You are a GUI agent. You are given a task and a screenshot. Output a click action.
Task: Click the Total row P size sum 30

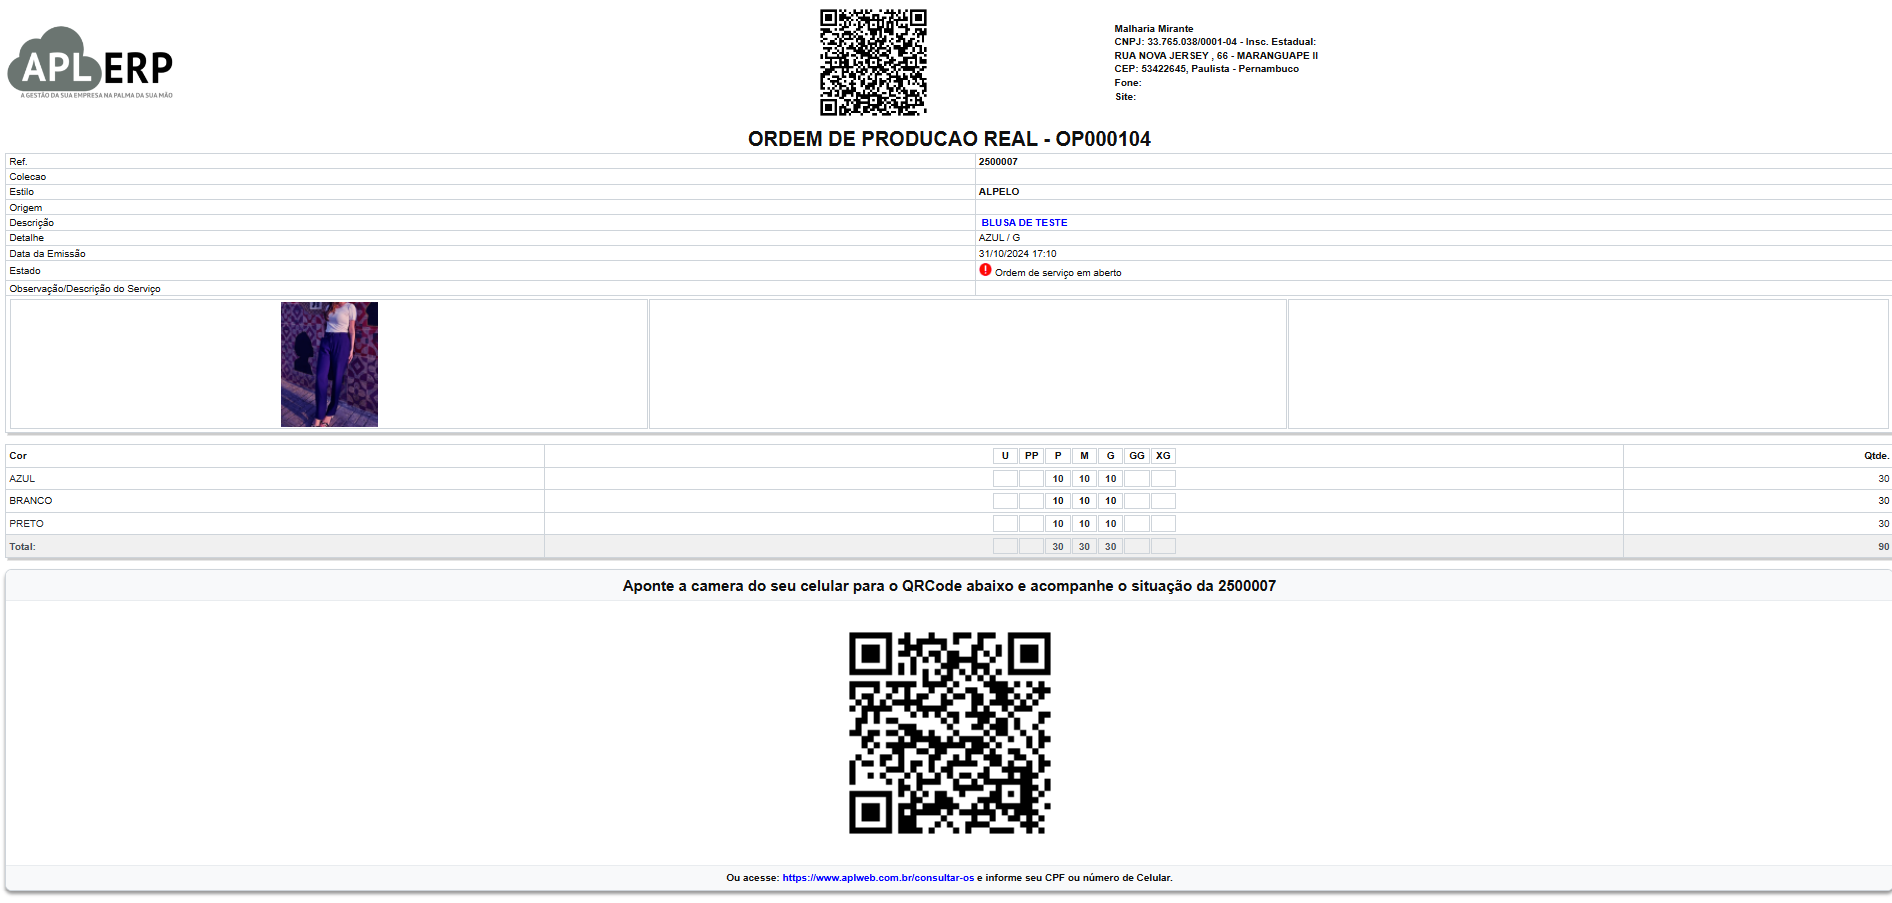pyautogui.click(x=1058, y=547)
